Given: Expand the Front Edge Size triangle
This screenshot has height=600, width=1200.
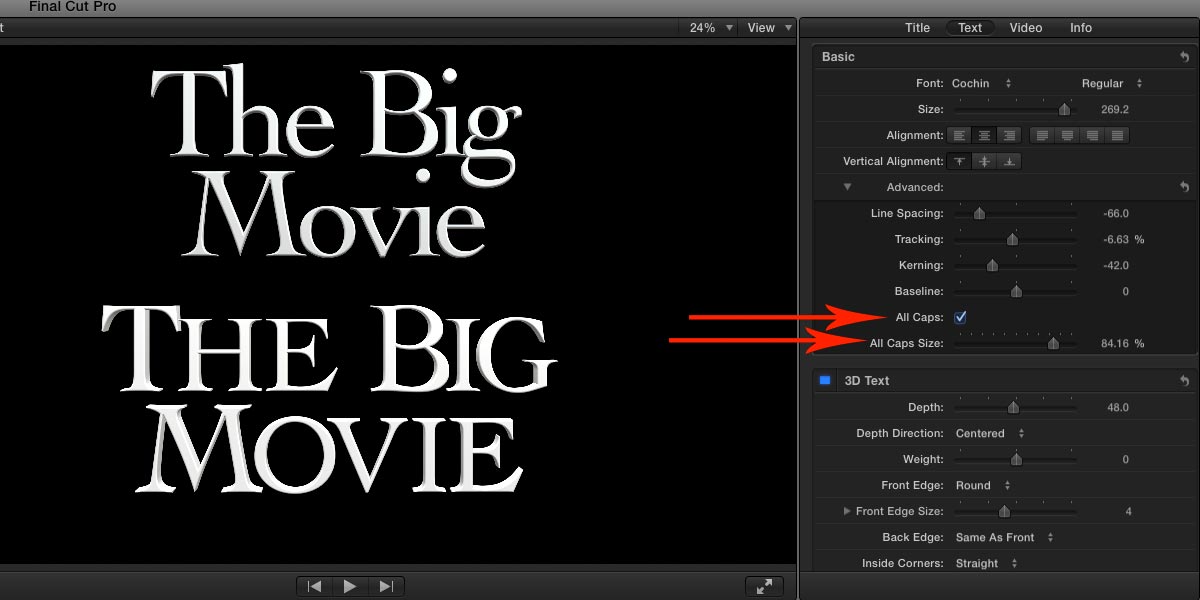Looking at the screenshot, I should point(847,511).
